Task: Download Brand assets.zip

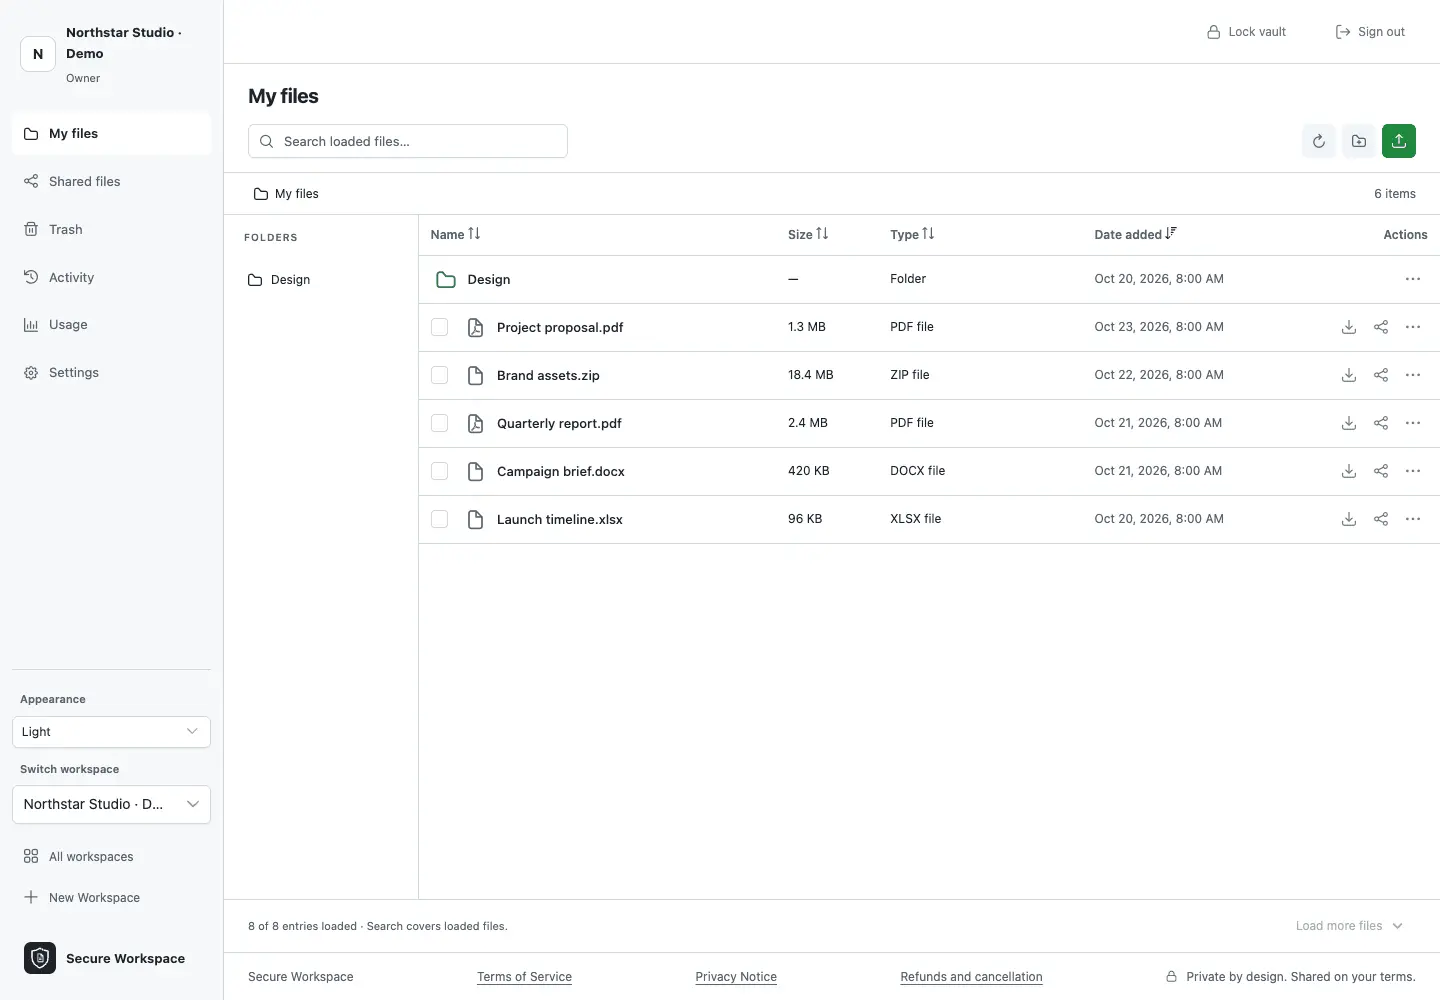Action: click(1349, 375)
